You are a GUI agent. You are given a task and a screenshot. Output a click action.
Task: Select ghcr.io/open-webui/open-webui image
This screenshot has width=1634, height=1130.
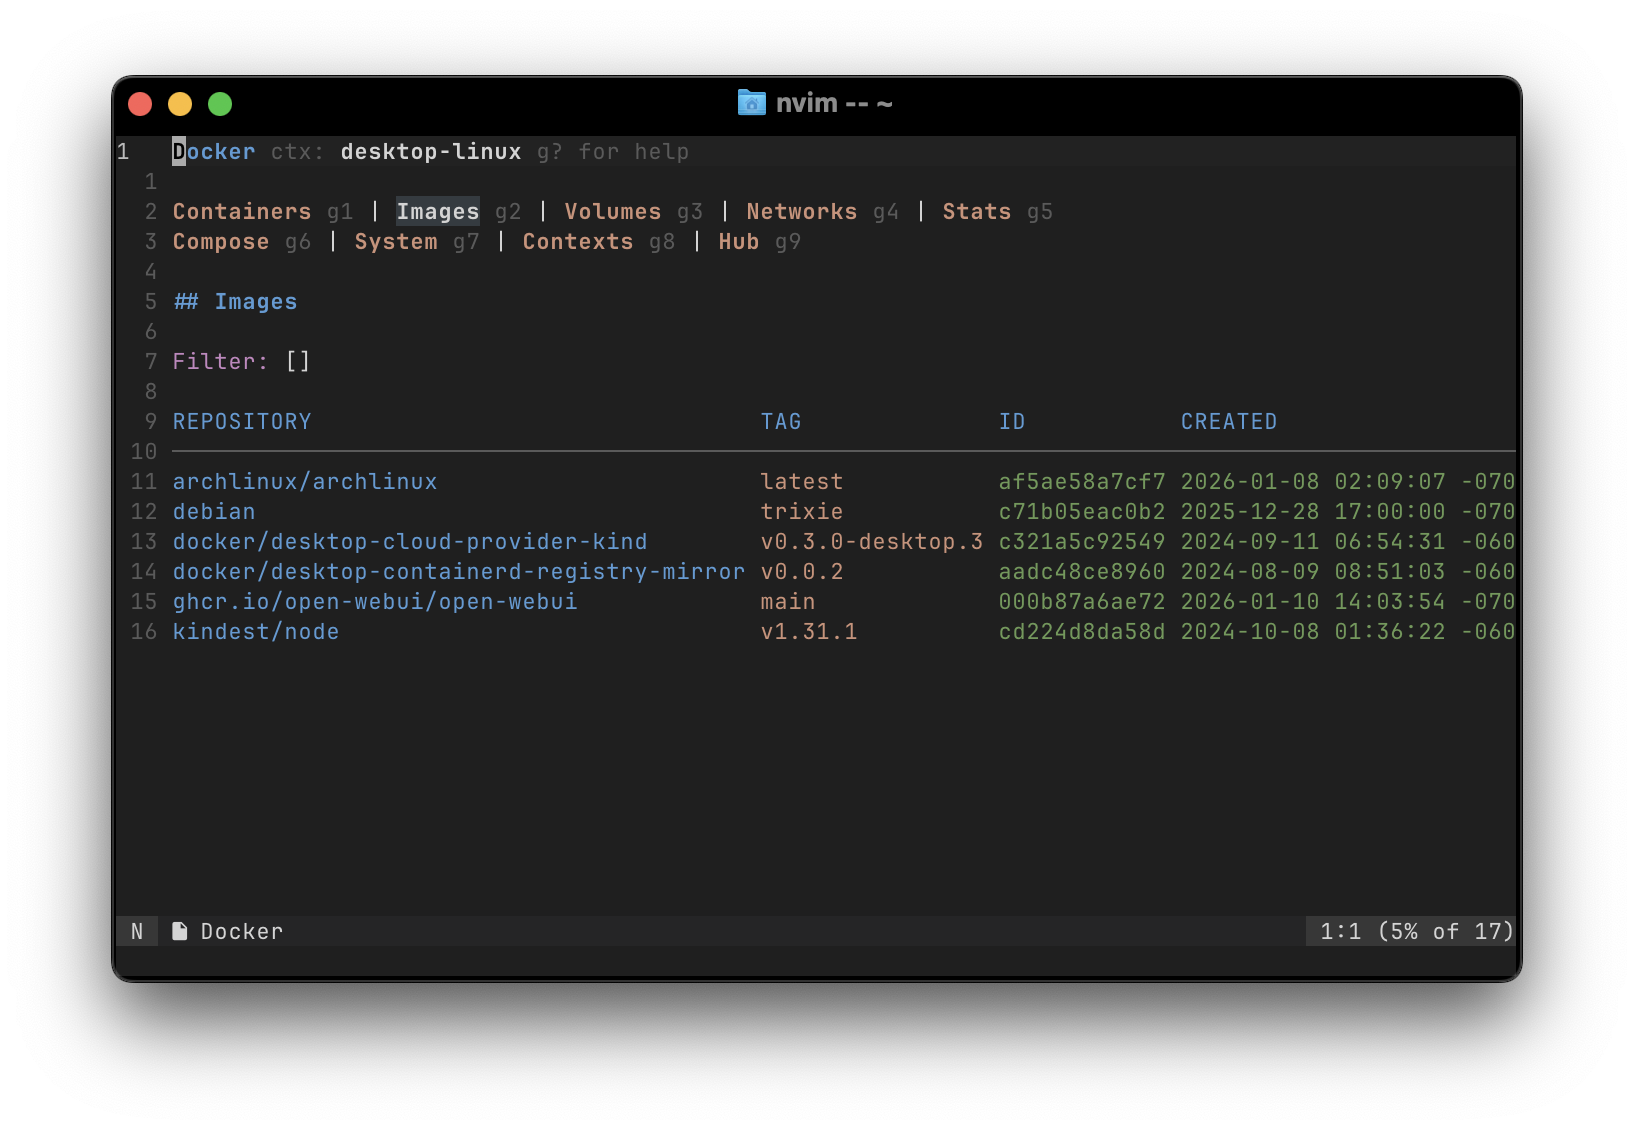[x=375, y=602]
